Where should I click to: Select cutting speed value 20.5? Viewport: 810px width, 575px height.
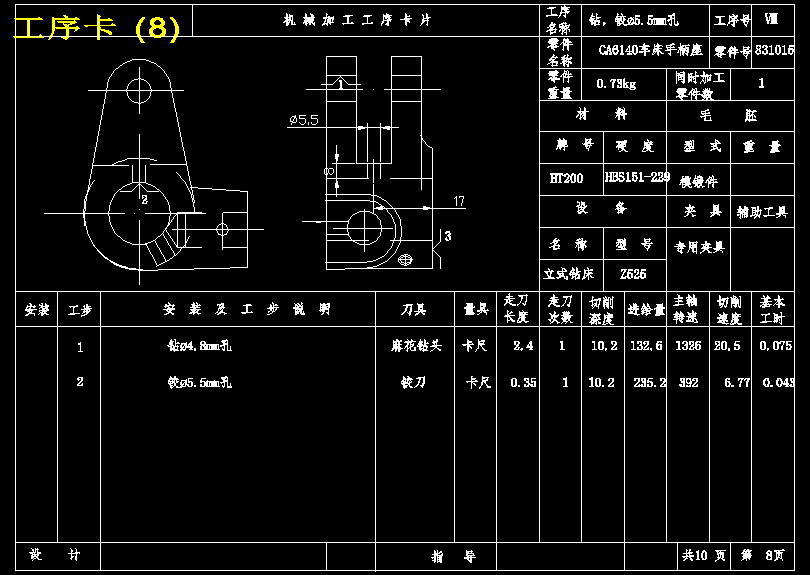pos(727,346)
